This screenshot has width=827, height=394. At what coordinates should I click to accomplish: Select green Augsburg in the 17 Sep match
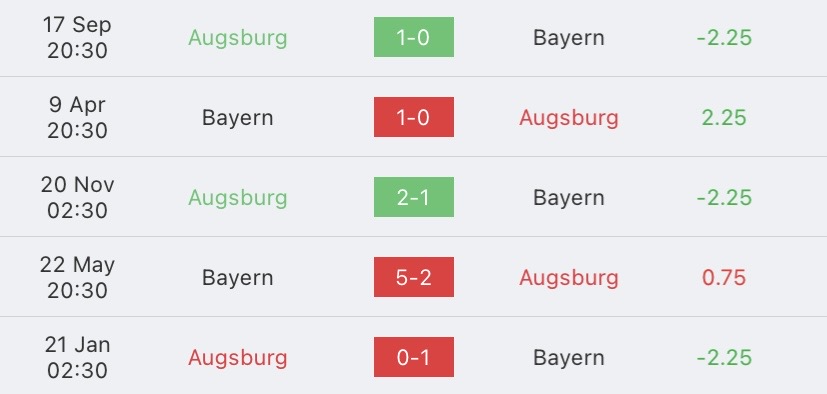[238, 38]
